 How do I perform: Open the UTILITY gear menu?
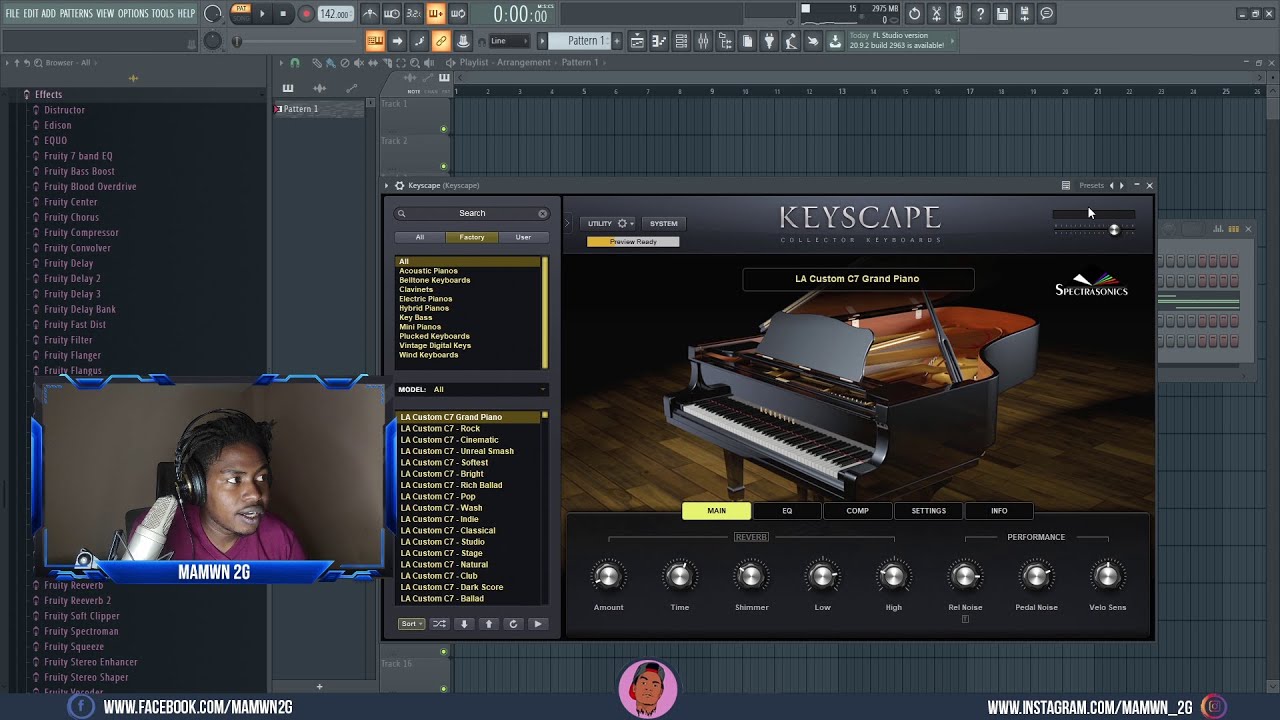coord(610,223)
